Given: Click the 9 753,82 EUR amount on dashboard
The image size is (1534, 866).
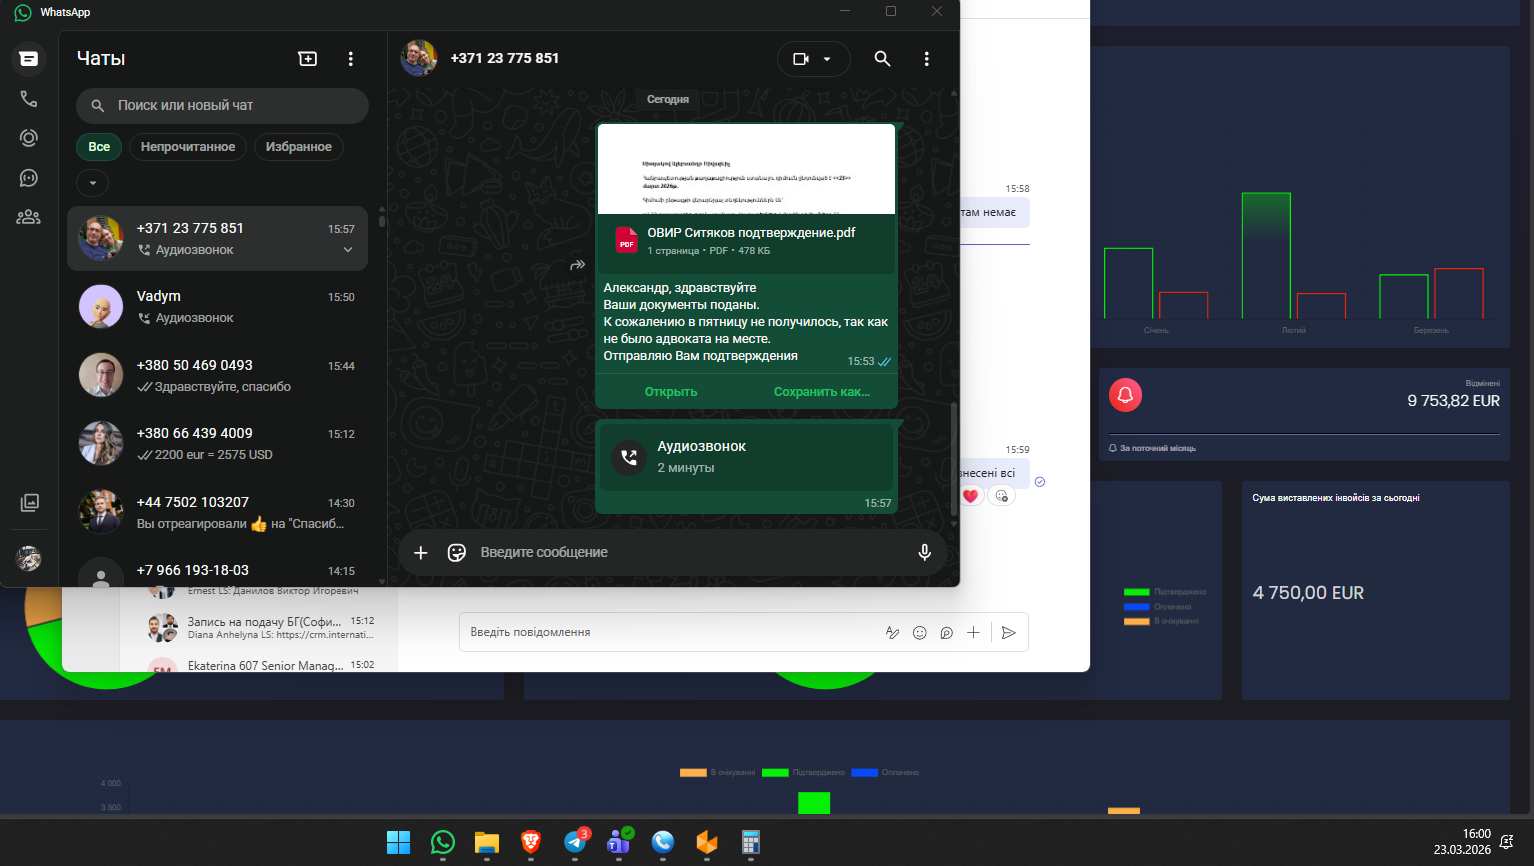Looking at the screenshot, I should click(1454, 401).
